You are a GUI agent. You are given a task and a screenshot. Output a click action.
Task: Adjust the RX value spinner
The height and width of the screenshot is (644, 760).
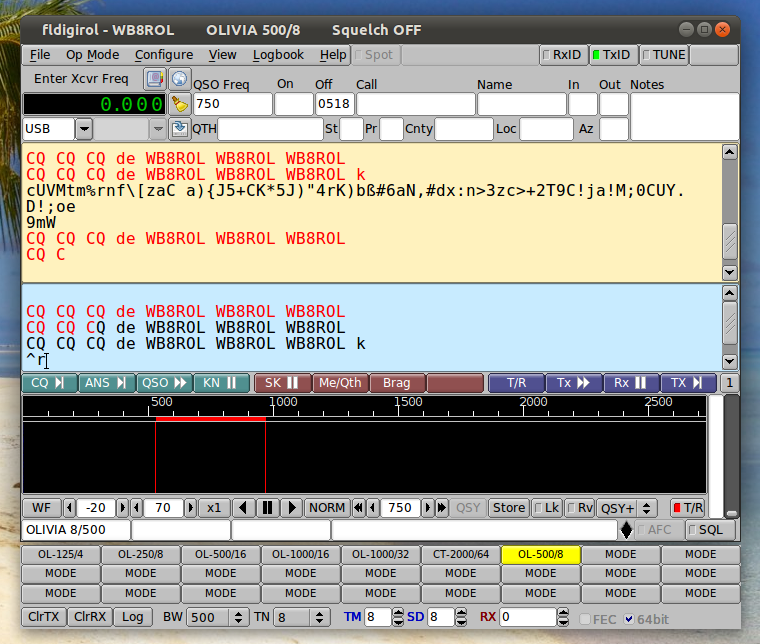pyautogui.click(x=563, y=617)
